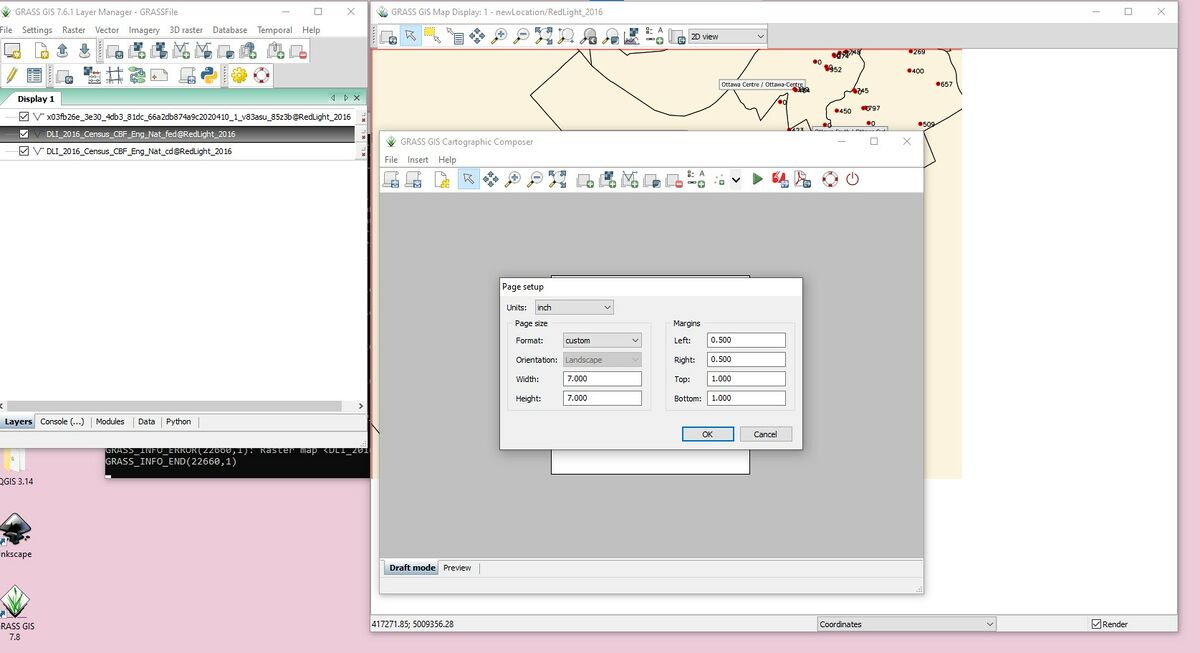Cancel the Page setup dialog

tap(766, 433)
